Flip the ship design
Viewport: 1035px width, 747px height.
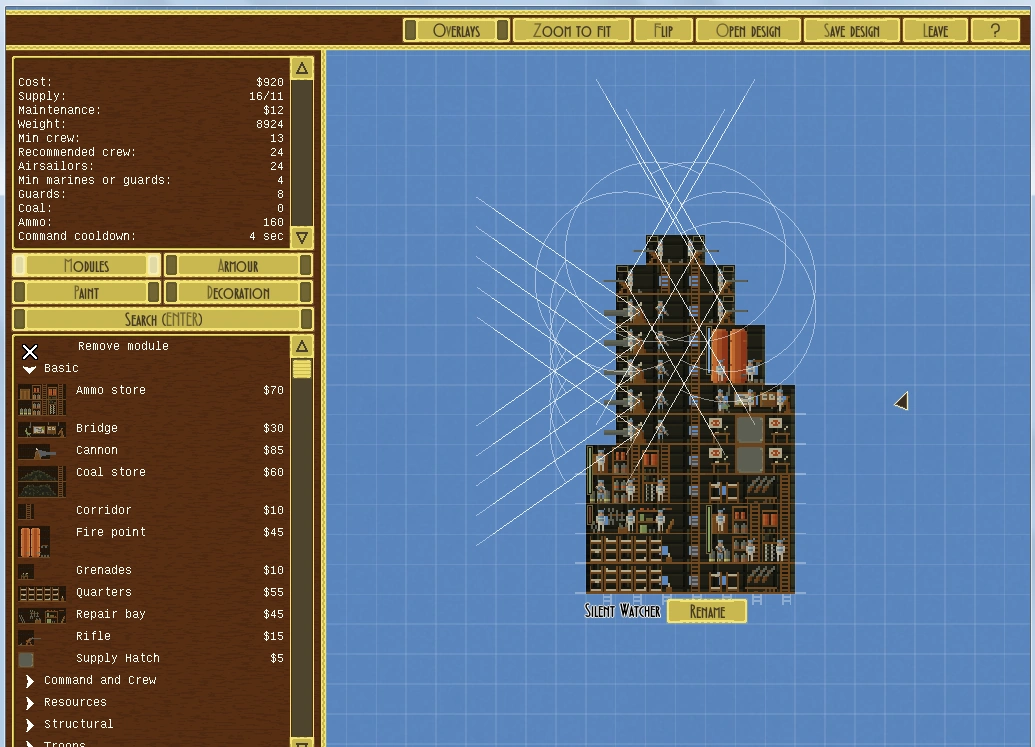[663, 30]
